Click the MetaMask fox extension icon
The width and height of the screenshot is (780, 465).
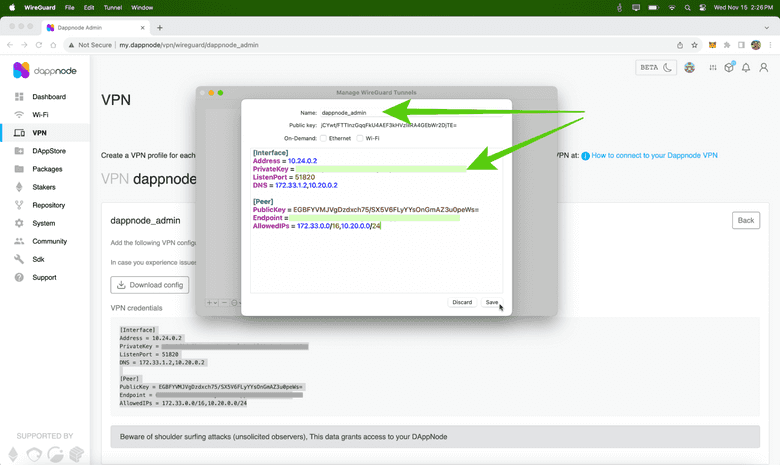[712, 45]
